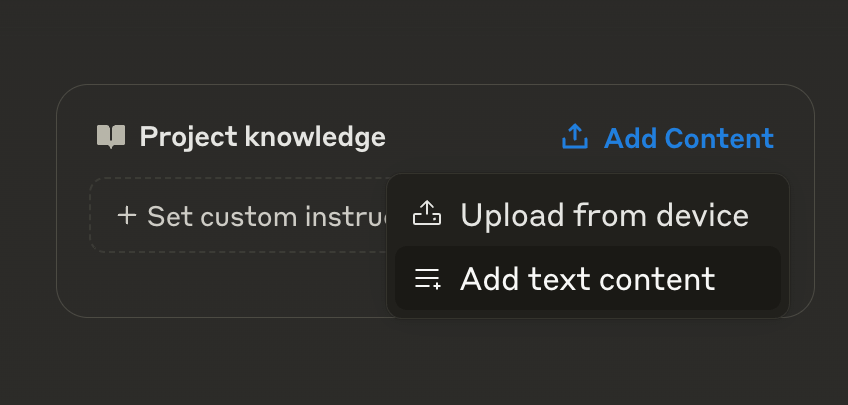Click the highlighted Add text content row
This screenshot has width=848, height=405.
[x=588, y=278]
